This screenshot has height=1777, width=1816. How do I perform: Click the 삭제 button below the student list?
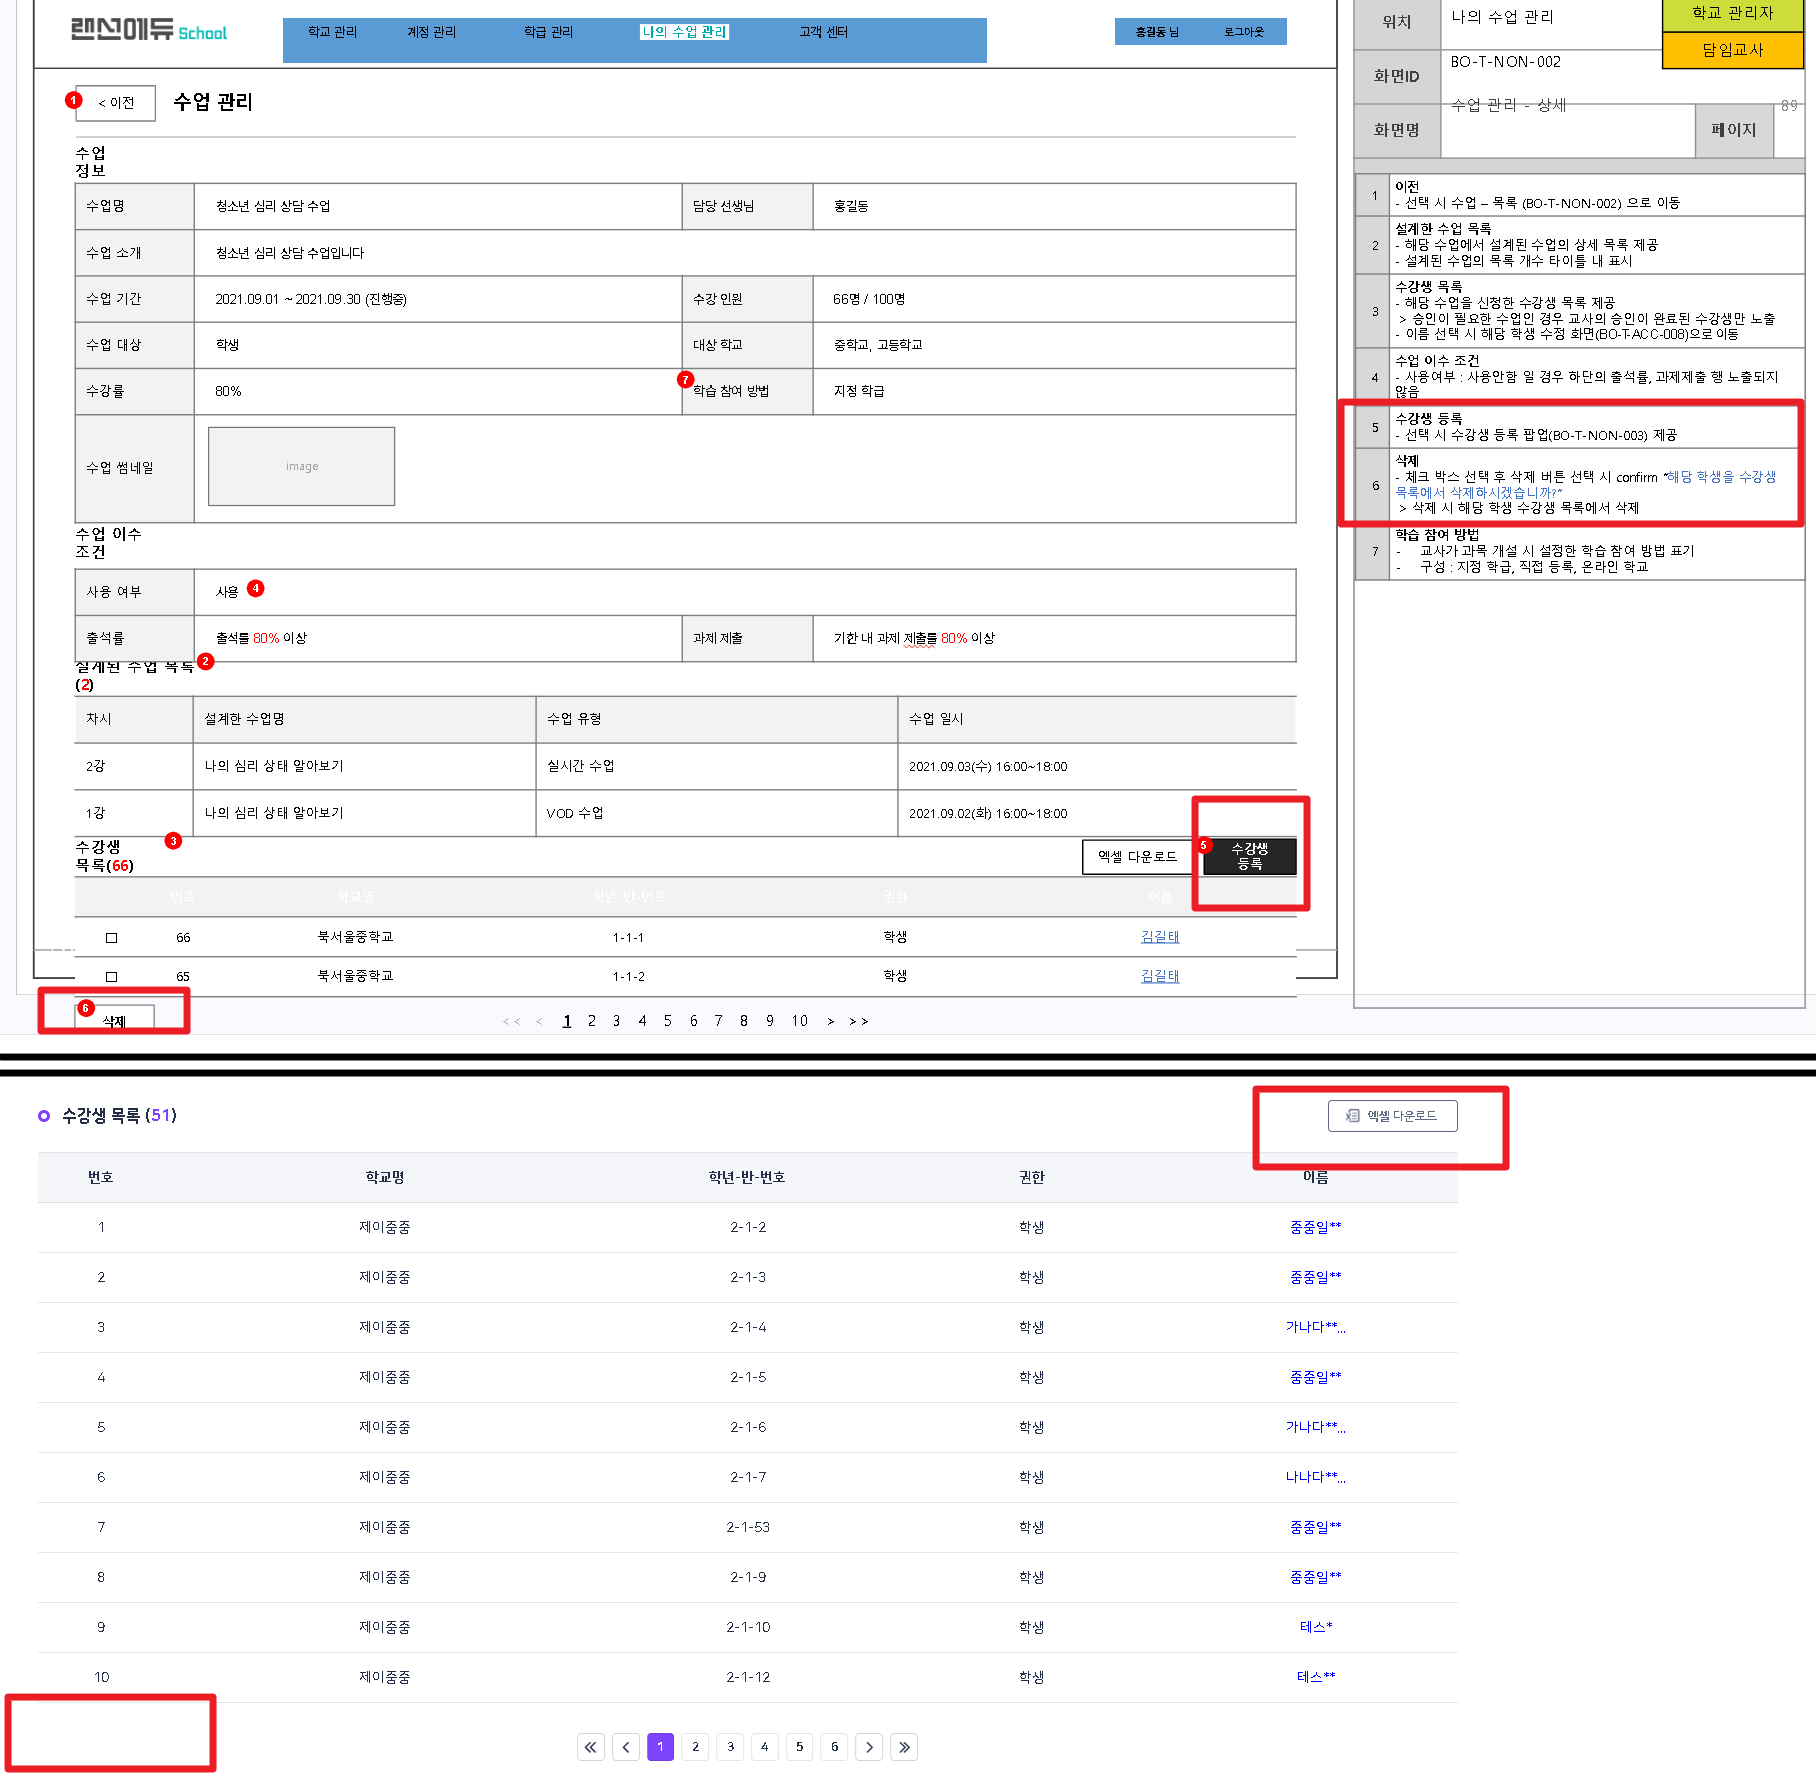(115, 1020)
